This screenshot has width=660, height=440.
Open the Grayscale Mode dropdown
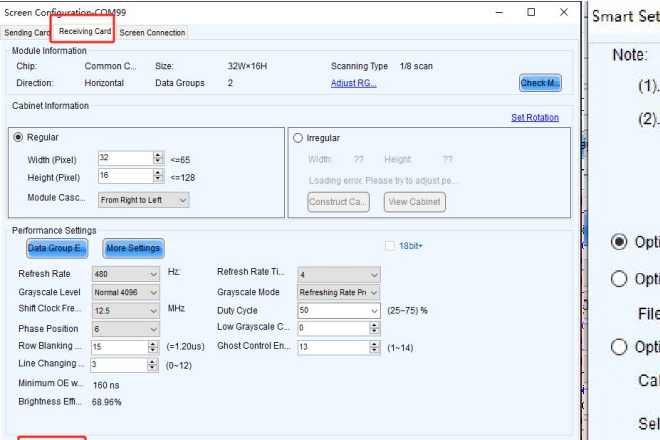point(339,292)
